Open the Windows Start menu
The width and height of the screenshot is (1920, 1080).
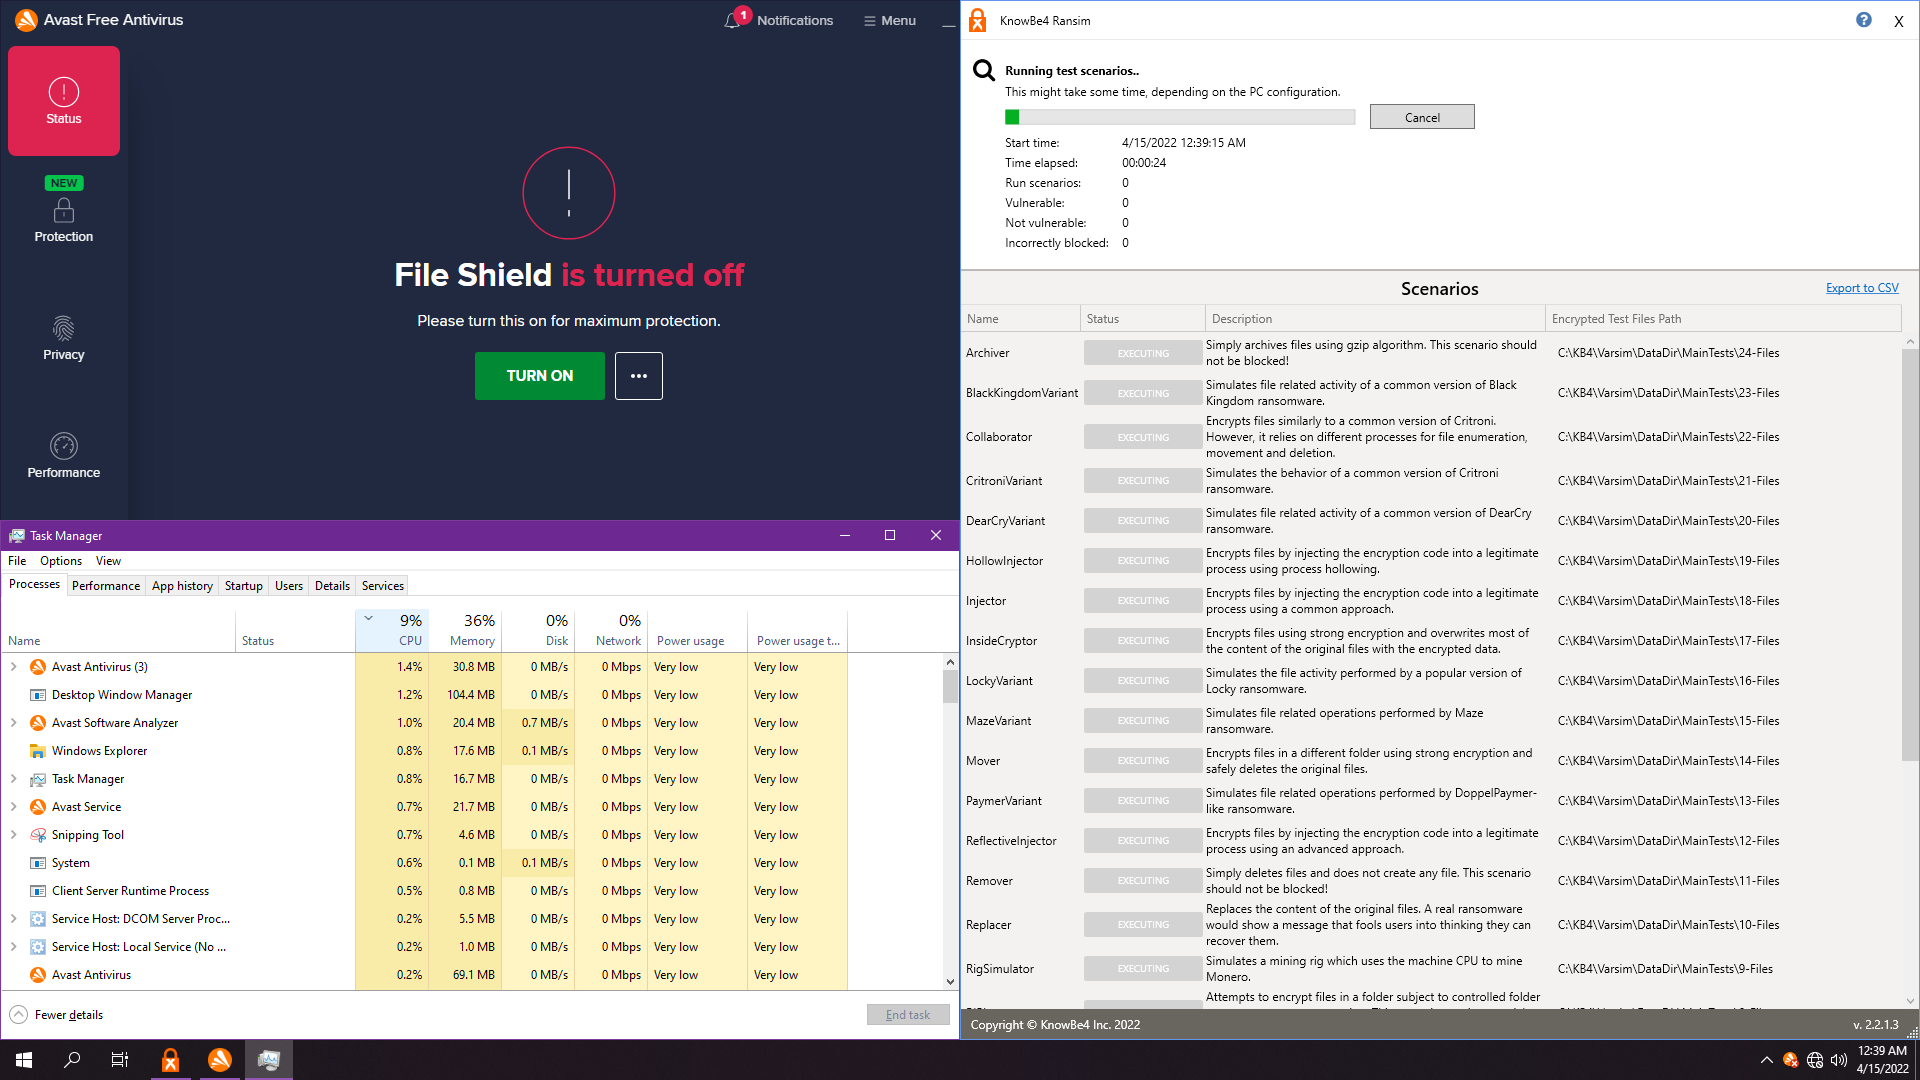[x=24, y=1060]
